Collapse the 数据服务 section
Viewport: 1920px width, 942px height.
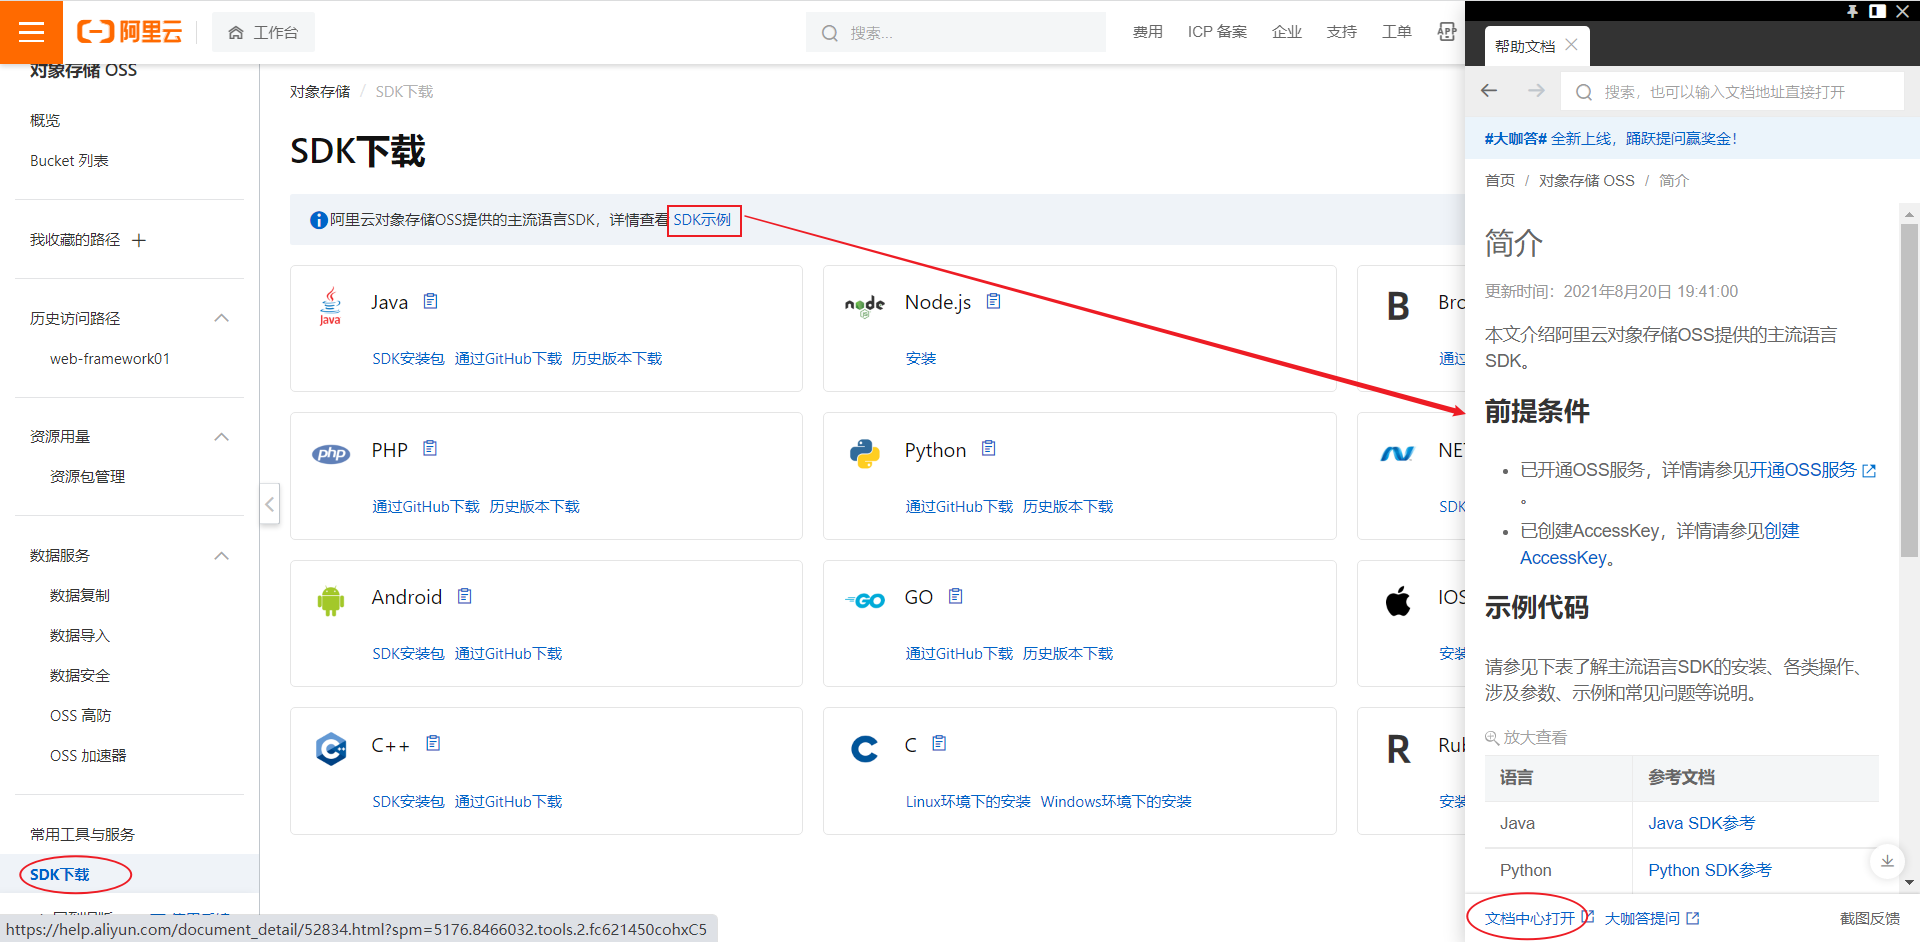coord(221,555)
